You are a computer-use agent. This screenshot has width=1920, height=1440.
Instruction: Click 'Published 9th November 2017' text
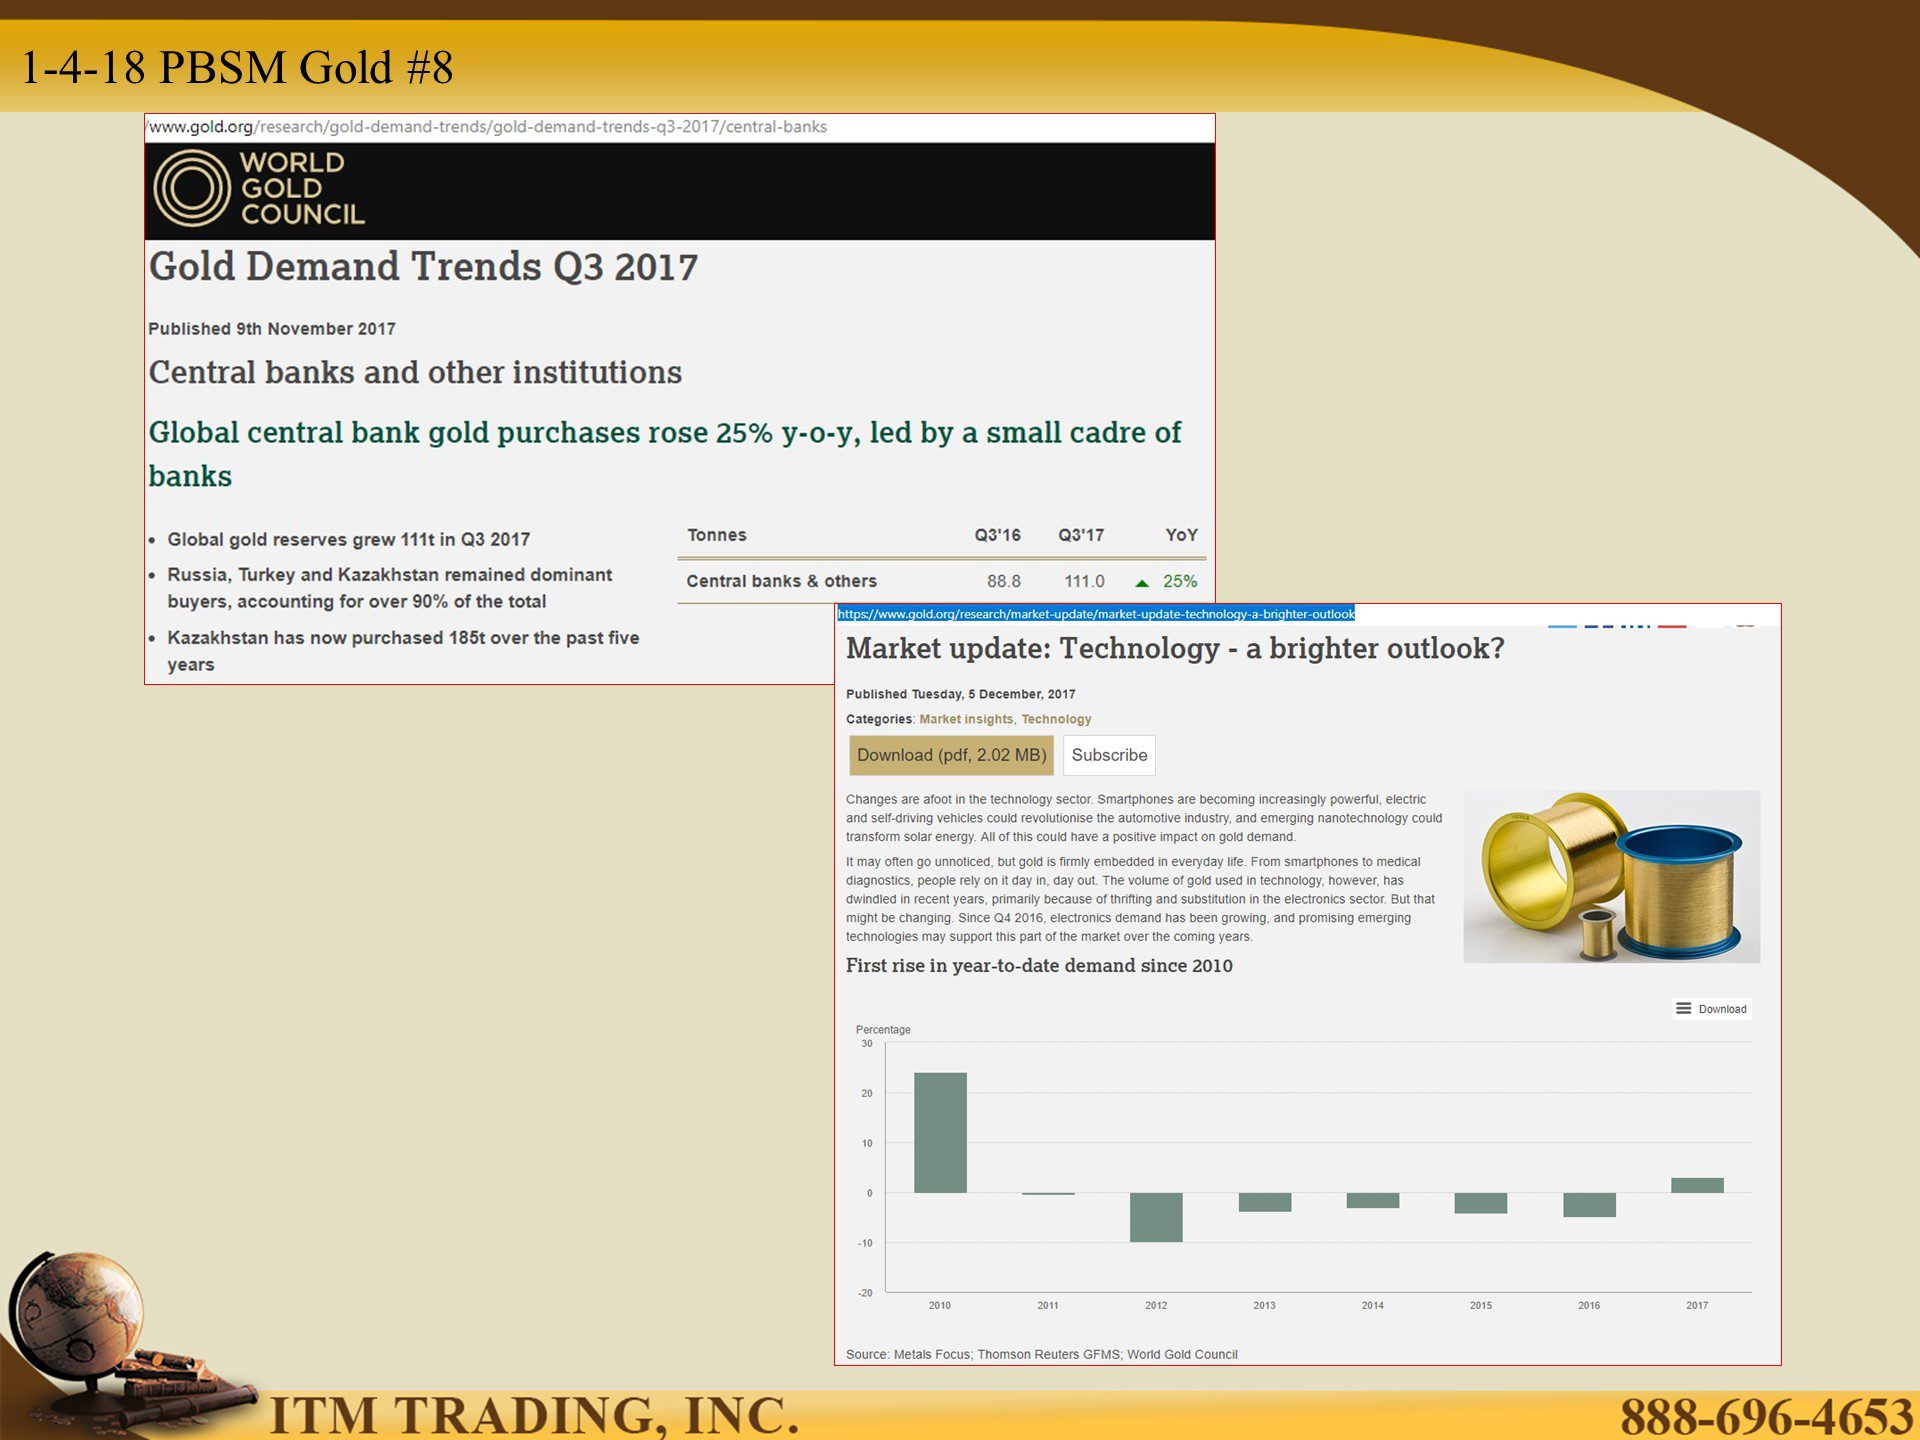point(272,329)
